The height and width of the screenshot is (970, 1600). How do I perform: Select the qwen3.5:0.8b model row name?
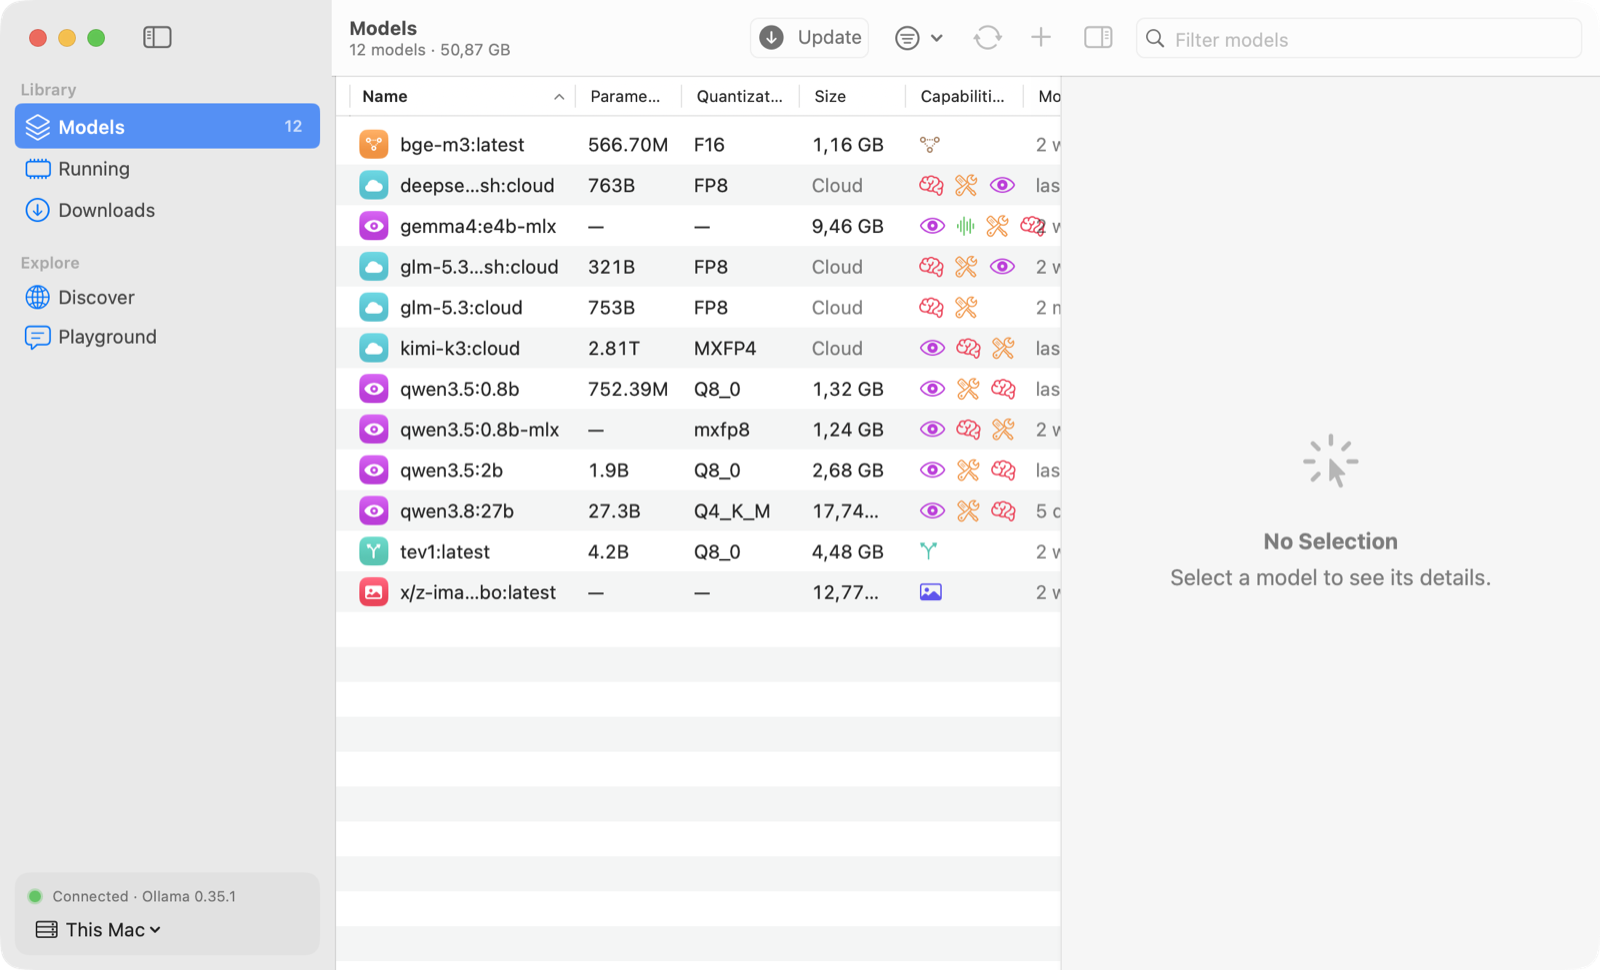coord(460,389)
